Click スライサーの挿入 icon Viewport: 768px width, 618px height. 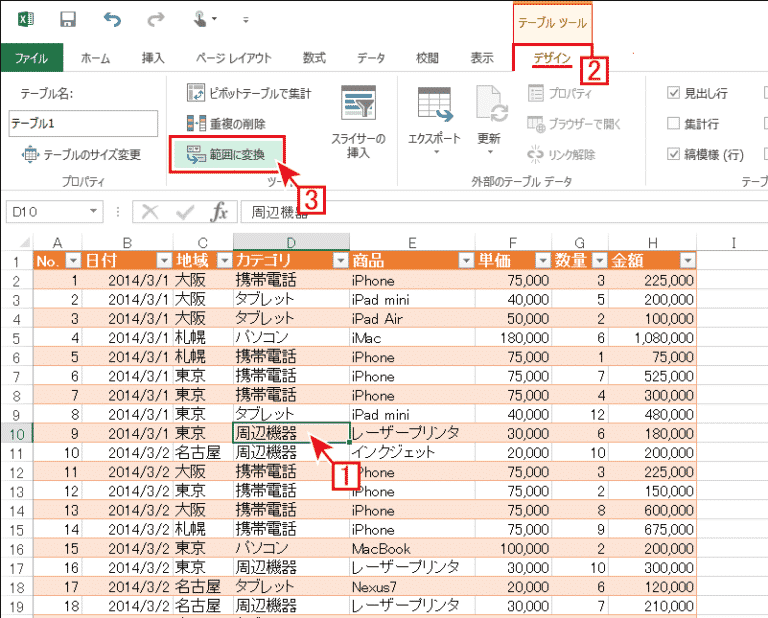[x=359, y=103]
